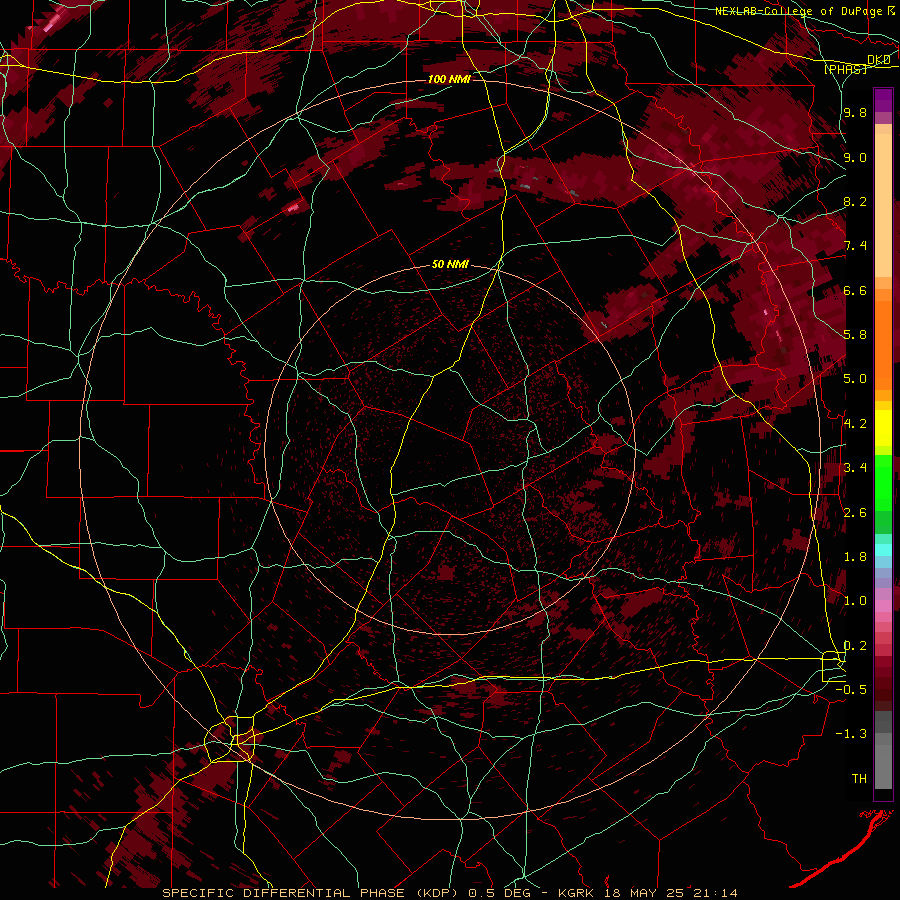The image size is (900, 900).
Task: Click the 9.8 value on color scale
Action: coord(855,112)
